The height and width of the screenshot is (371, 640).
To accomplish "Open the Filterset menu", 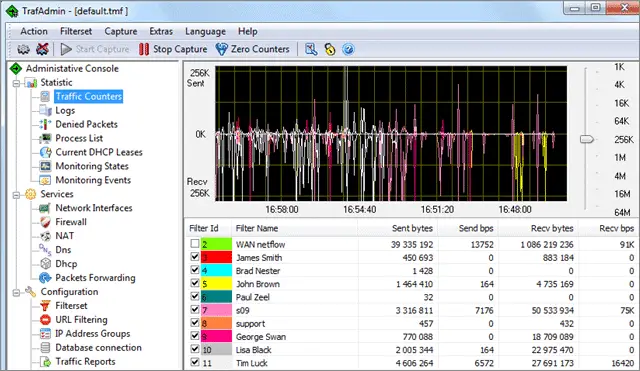I will 76,31.
